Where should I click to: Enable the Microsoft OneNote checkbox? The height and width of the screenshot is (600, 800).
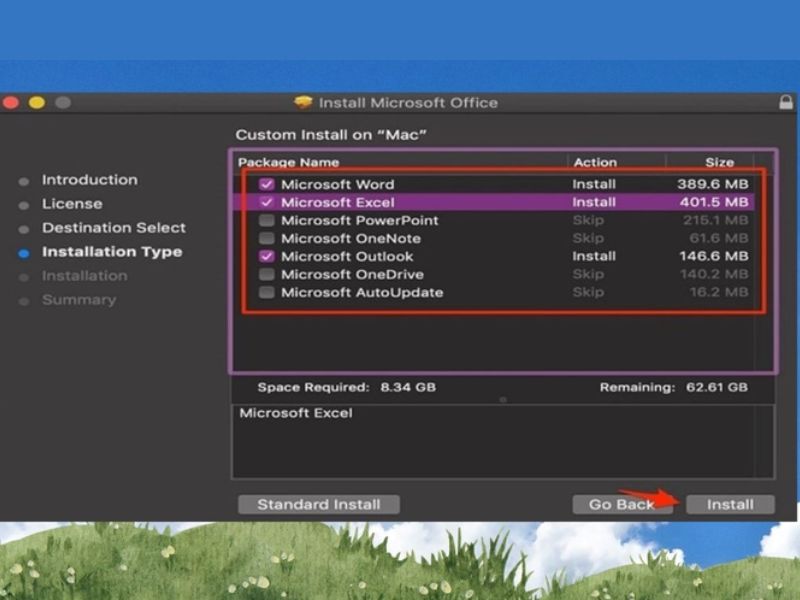pyautogui.click(x=266, y=238)
